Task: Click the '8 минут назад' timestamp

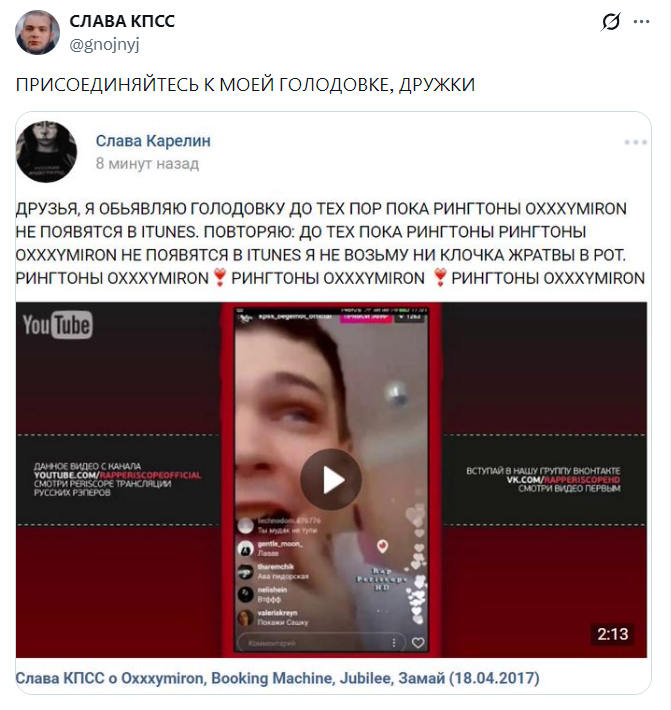Action: click(147, 163)
